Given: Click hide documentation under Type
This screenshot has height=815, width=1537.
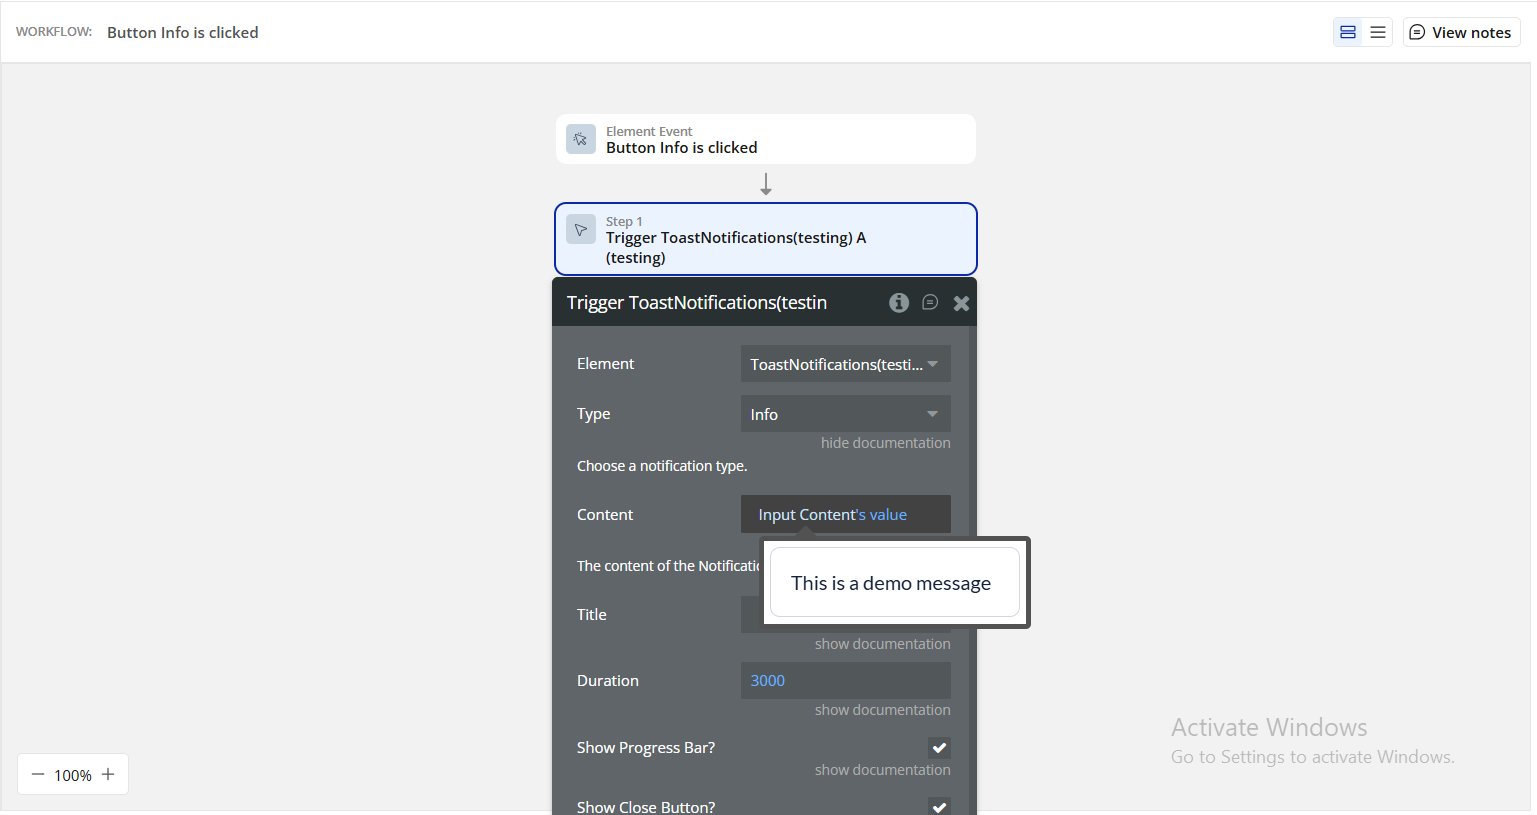Looking at the screenshot, I should pyautogui.click(x=885, y=443).
